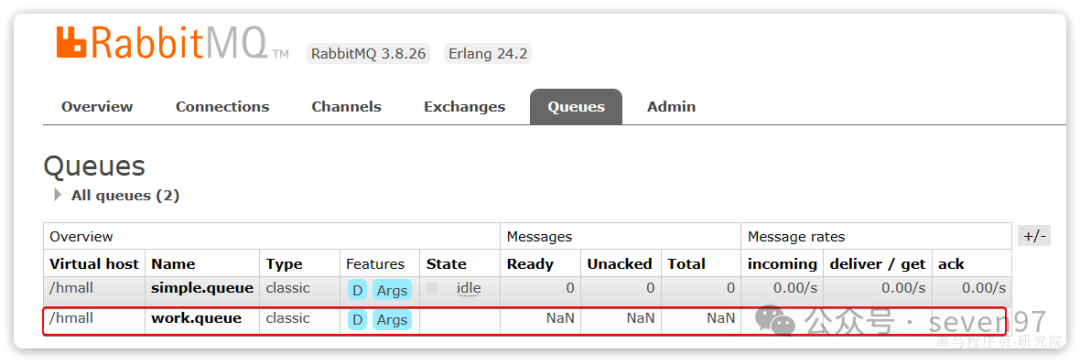
Task: Click the Features column header
Action: coord(375,264)
